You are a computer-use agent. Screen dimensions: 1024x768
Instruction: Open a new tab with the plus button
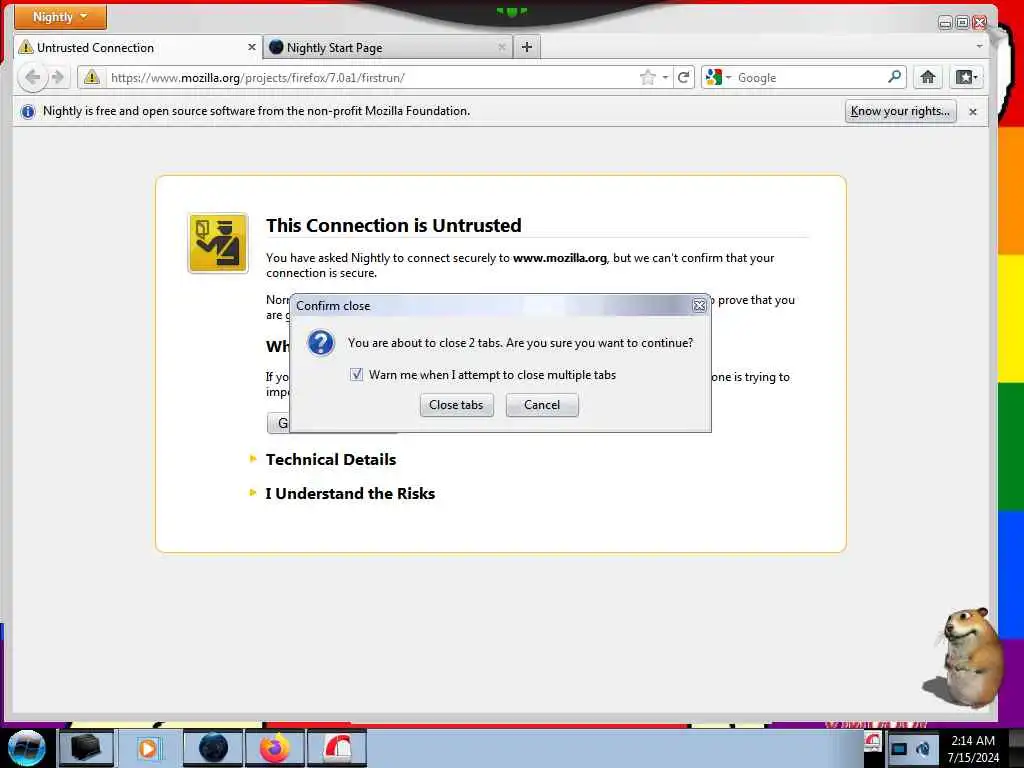[527, 47]
